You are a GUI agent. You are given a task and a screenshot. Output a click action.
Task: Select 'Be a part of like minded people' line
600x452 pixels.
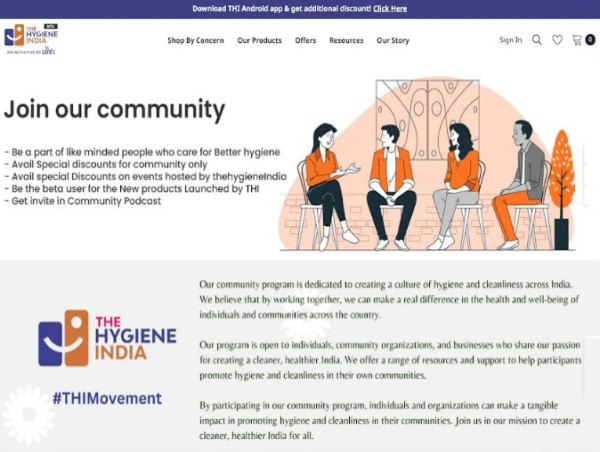pos(142,152)
